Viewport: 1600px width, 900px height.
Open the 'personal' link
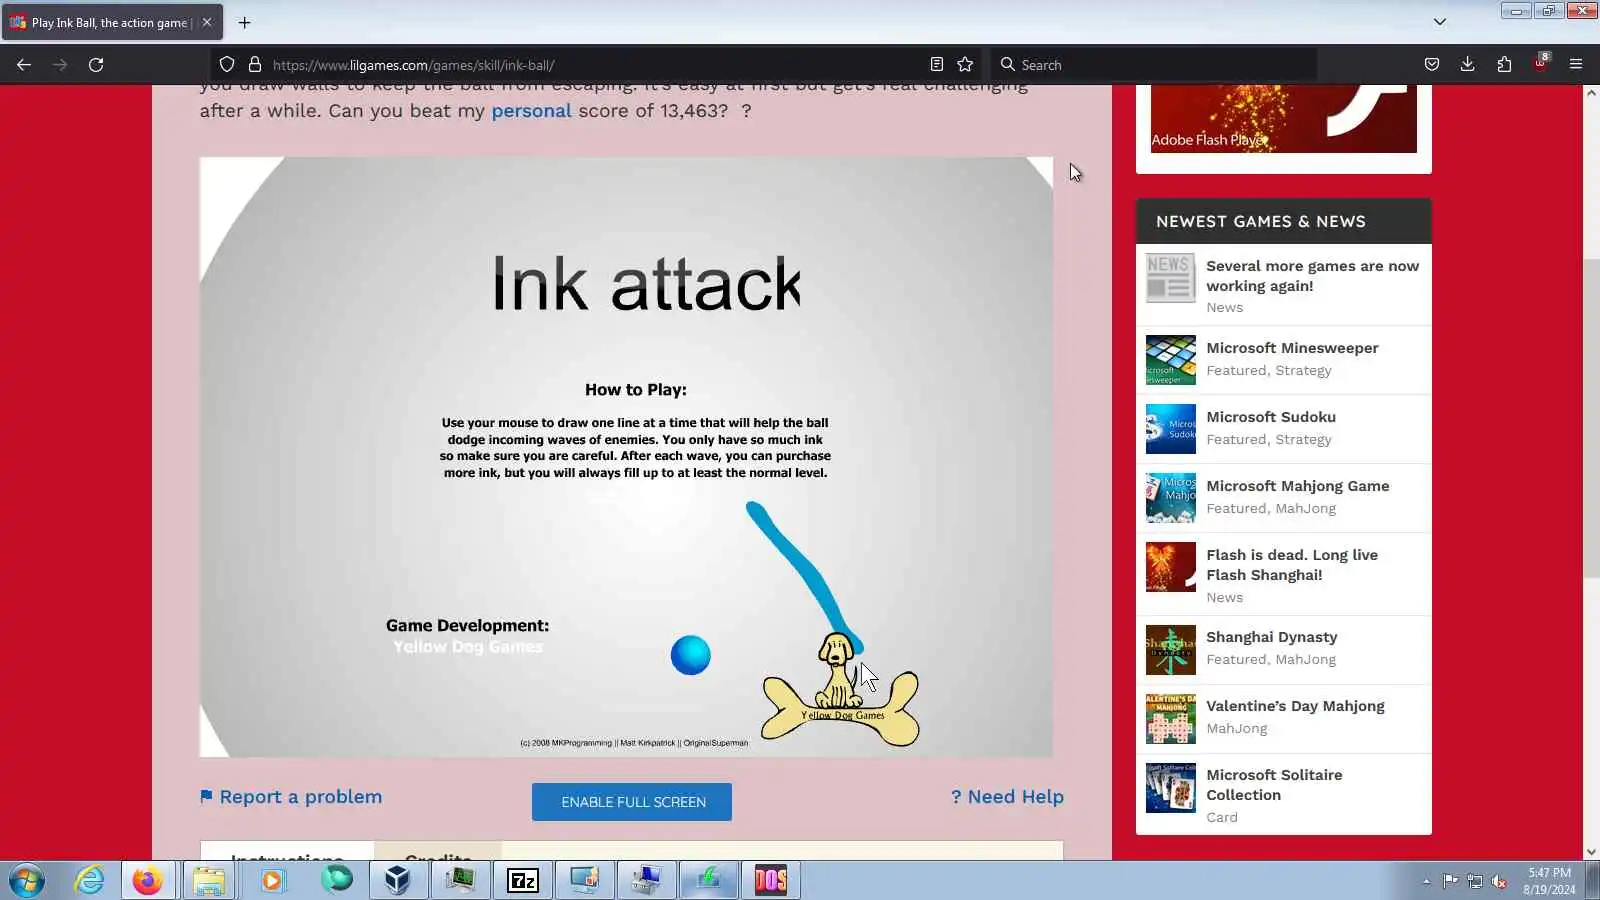click(531, 111)
